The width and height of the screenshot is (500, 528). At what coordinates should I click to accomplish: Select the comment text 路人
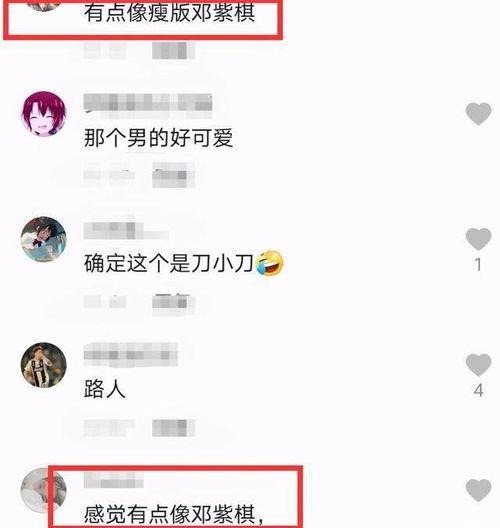click(105, 389)
